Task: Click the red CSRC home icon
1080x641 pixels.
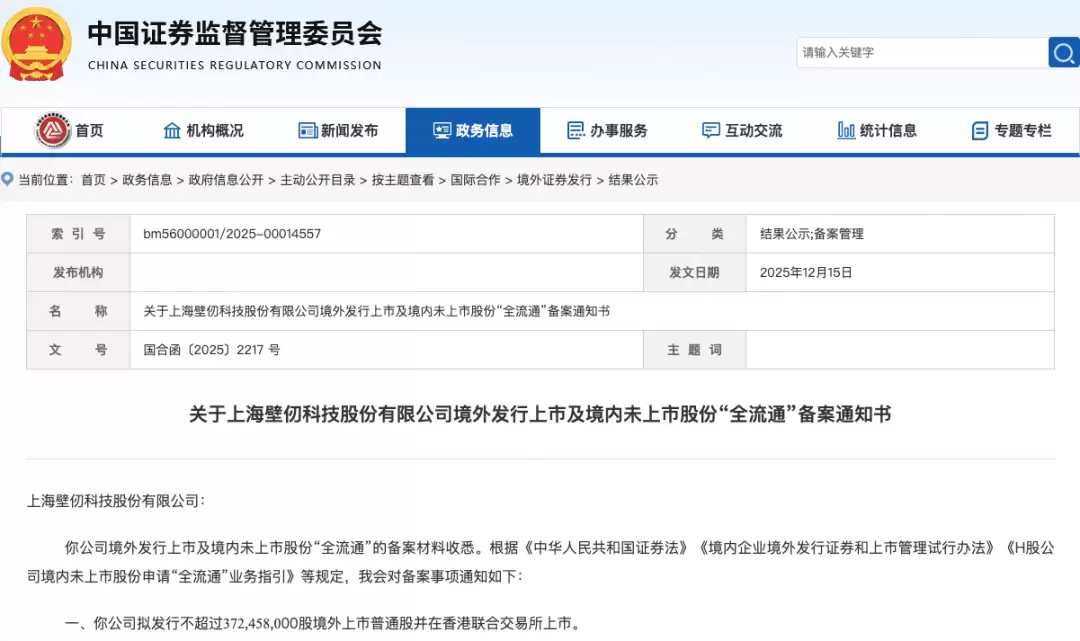Action: click(x=52, y=130)
